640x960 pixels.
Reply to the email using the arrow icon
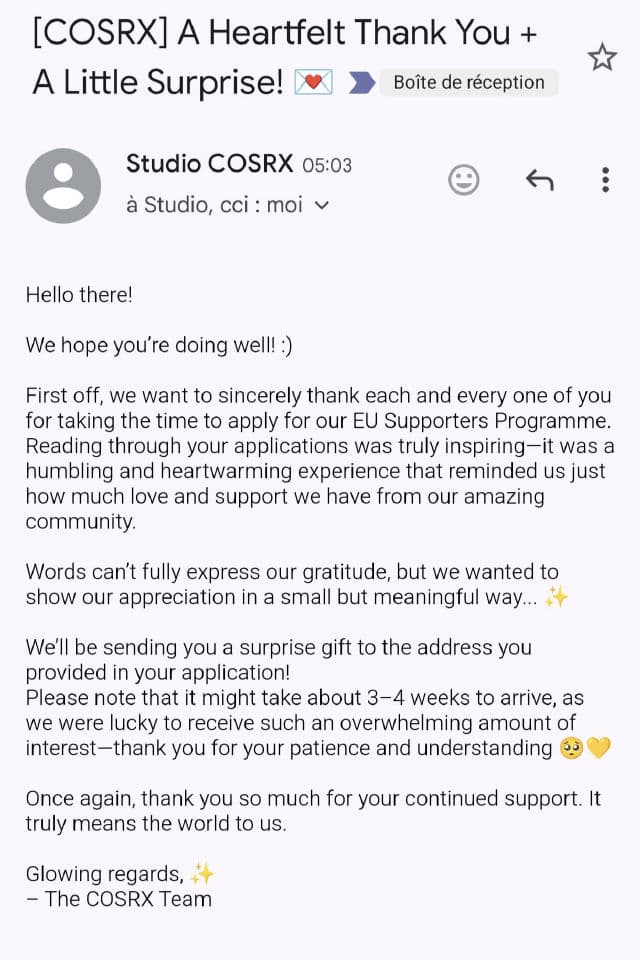tap(539, 180)
